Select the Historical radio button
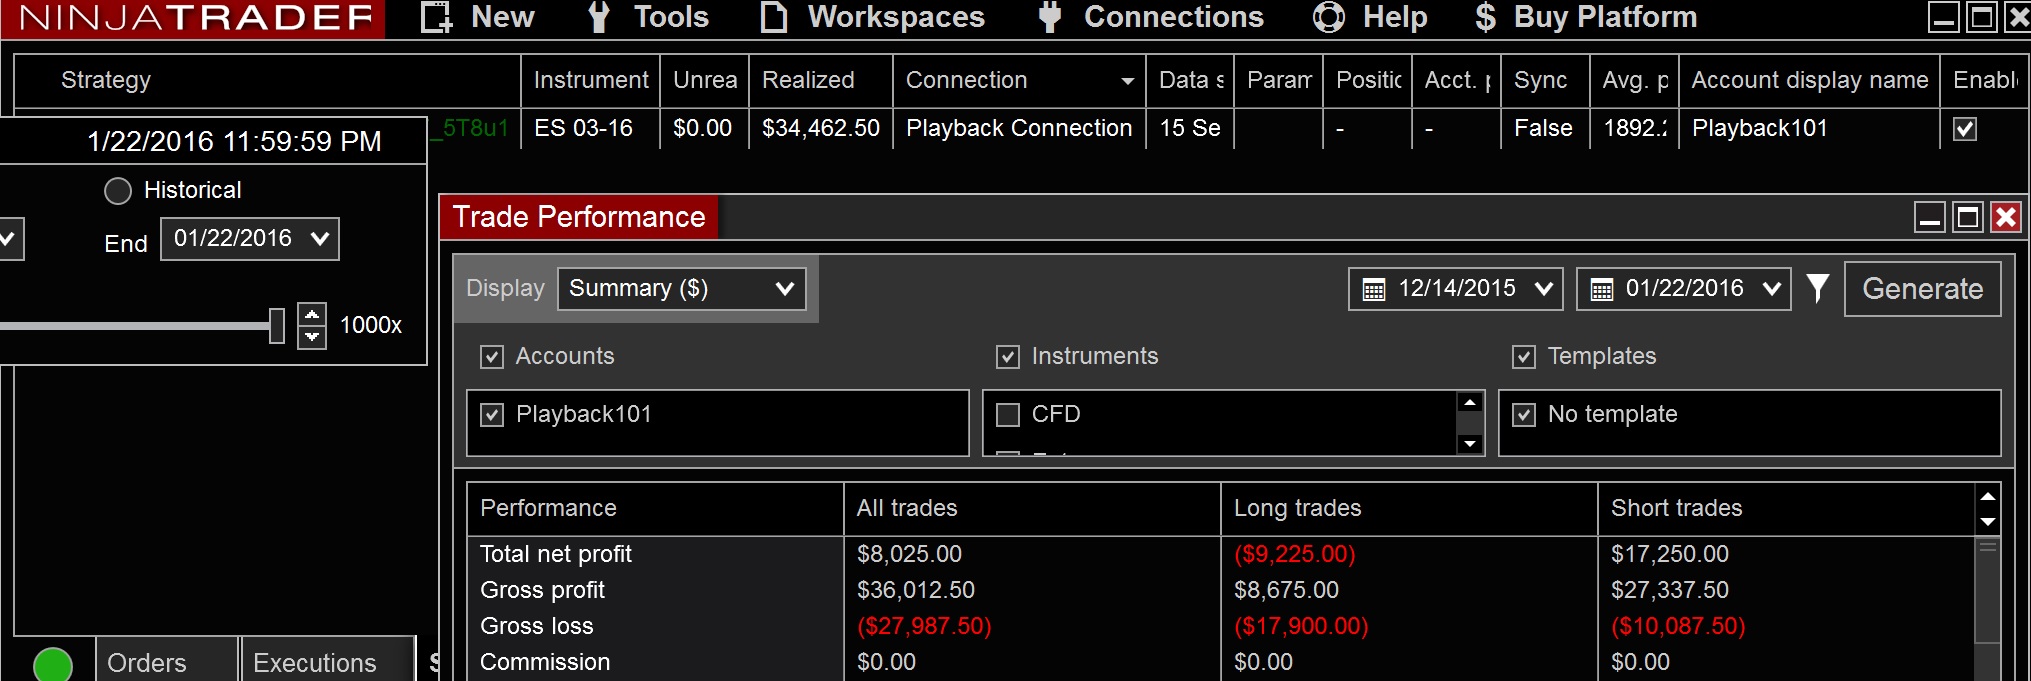This screenshot has width=2031, height=681. tap(118, 191)
